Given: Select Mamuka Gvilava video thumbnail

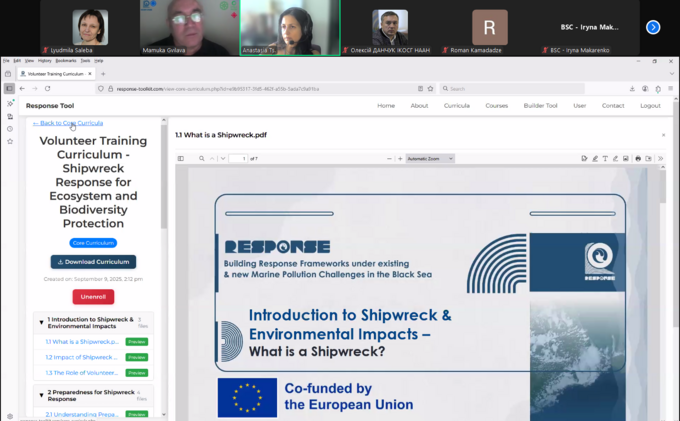Looking at the screenshot, I should pos(190,28).
